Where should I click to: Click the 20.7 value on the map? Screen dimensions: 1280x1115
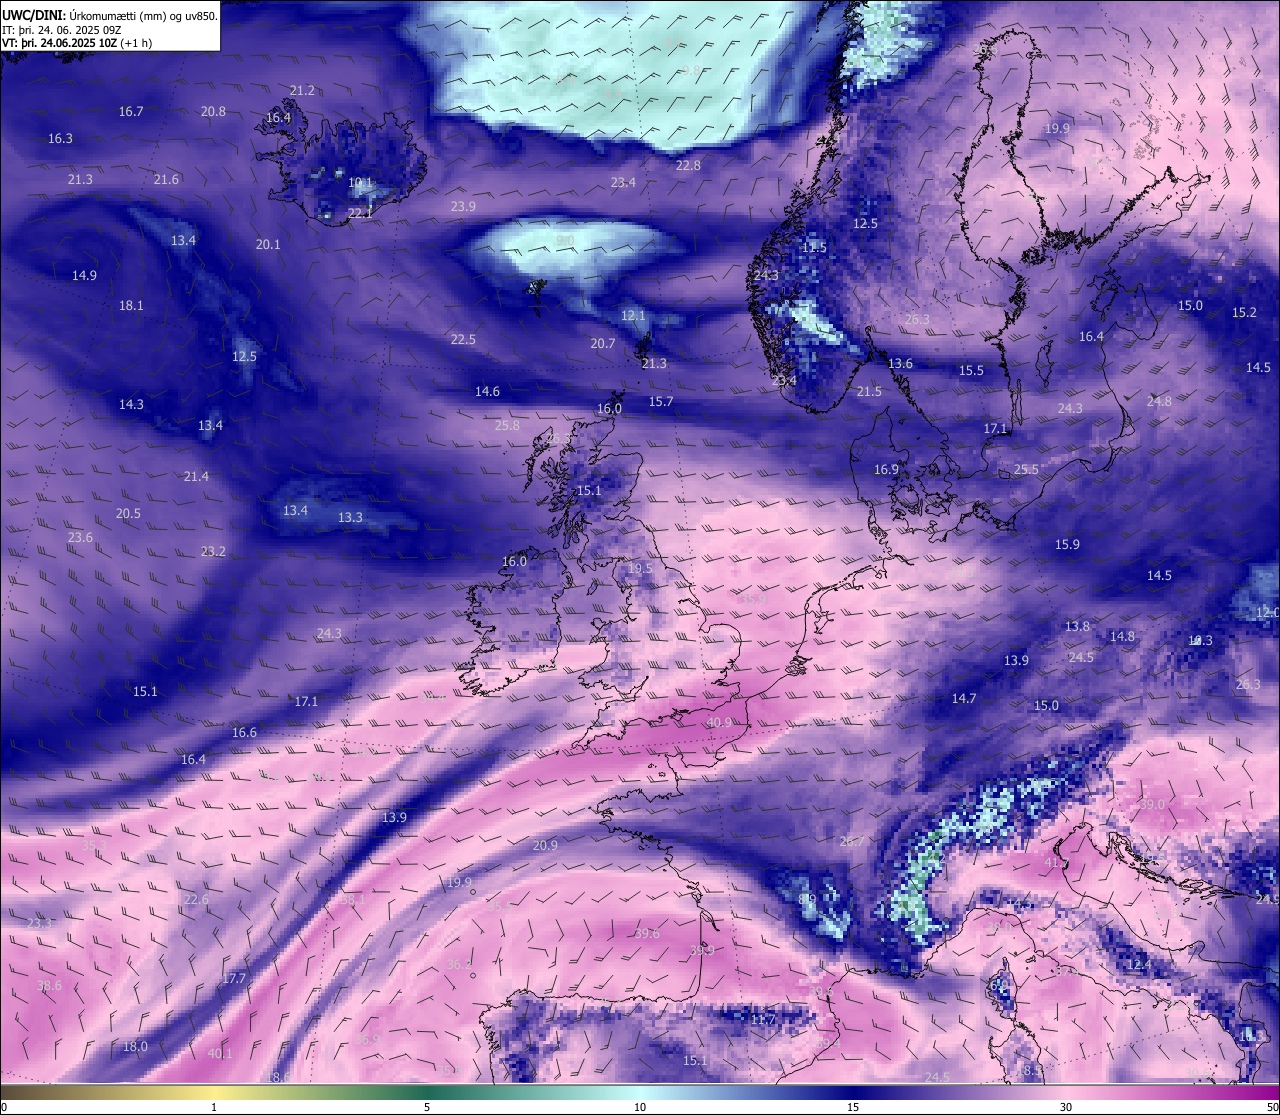coord(603,343)
